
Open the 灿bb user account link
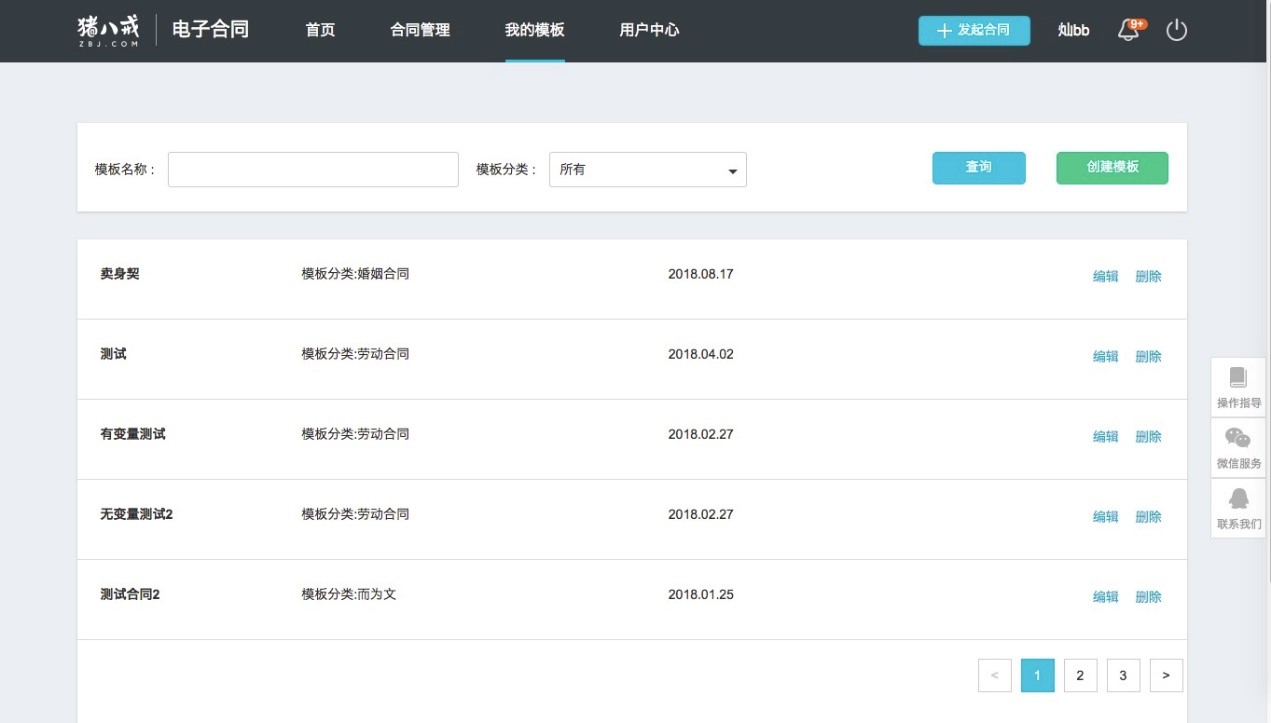pyautogui.click(x=1073, y=30)
